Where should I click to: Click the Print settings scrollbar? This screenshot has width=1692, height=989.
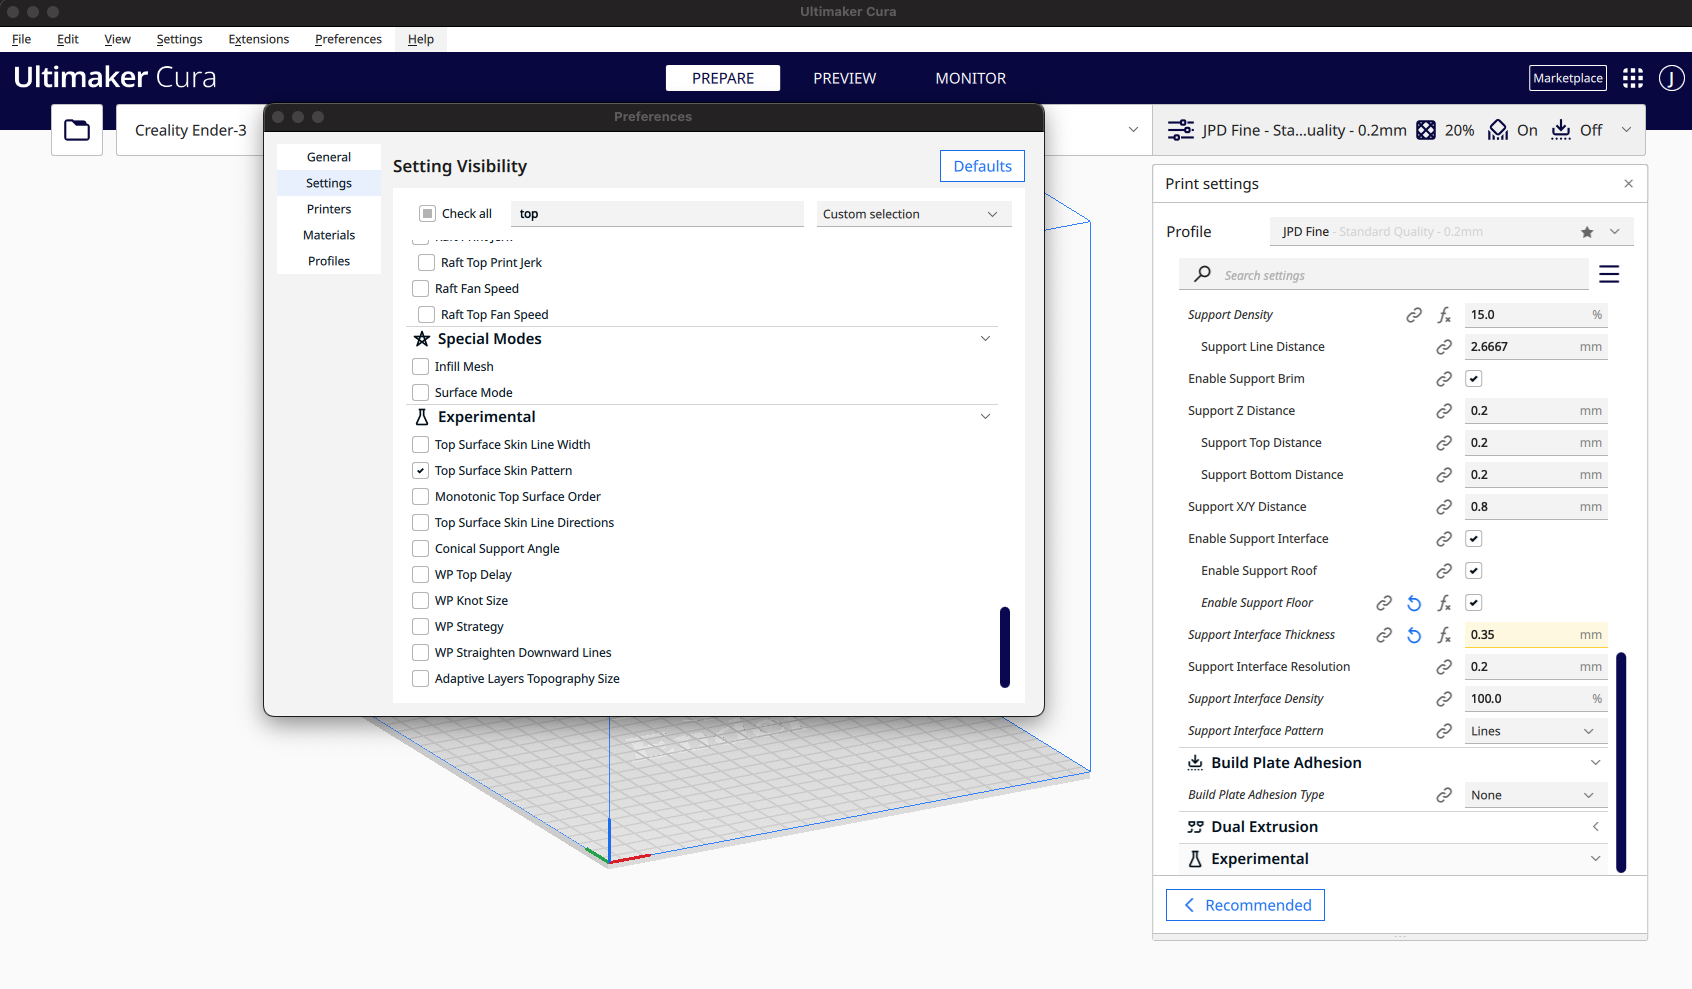1621,762
